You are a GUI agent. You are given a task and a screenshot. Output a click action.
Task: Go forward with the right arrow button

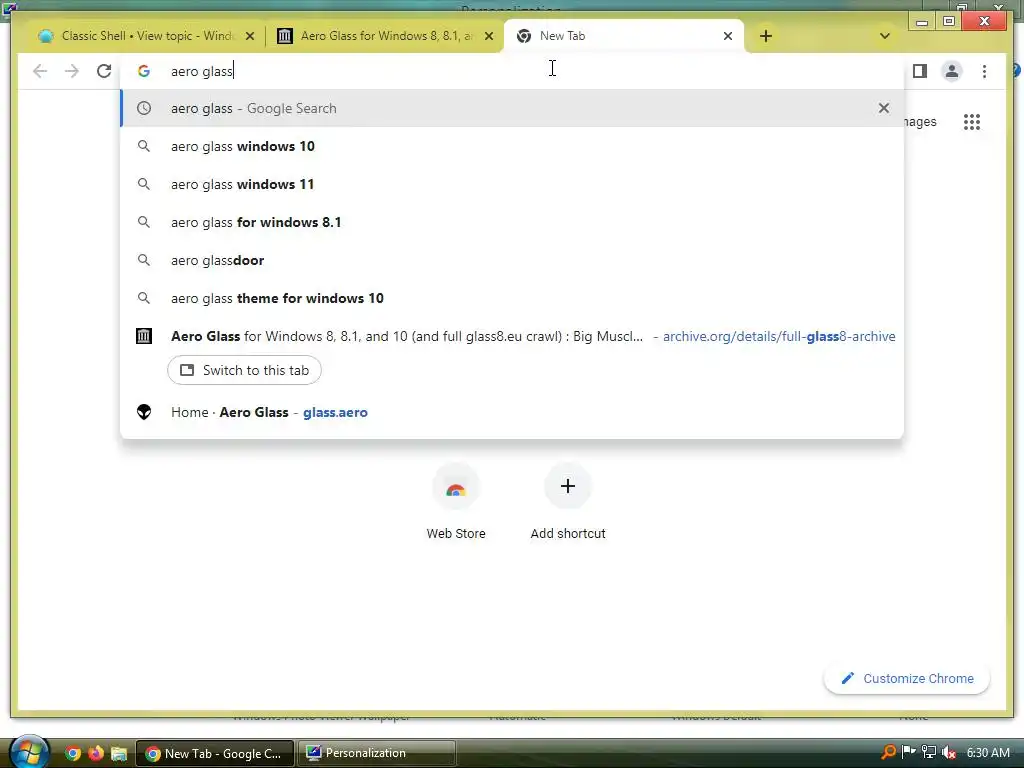(72, 71)
